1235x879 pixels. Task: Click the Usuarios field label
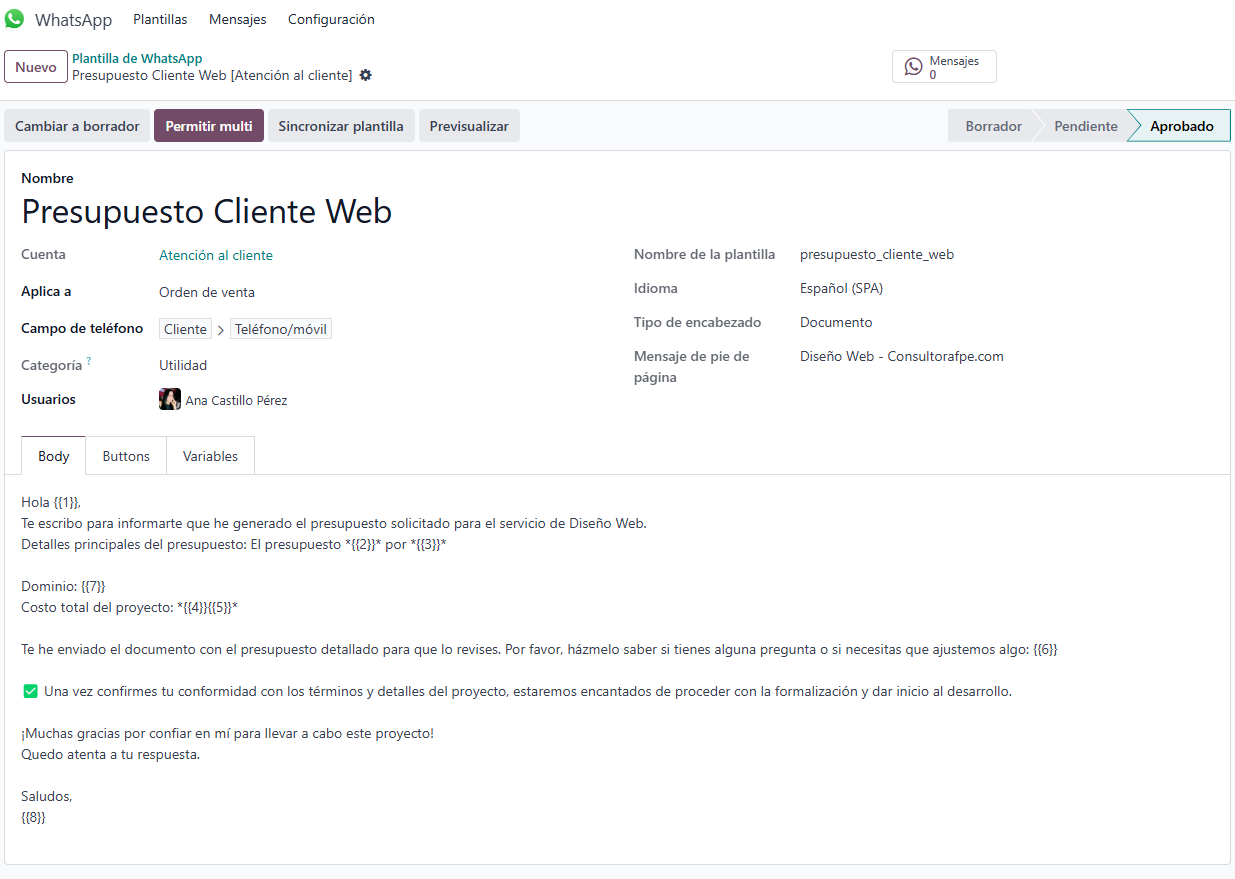click(x=48, y=399)
